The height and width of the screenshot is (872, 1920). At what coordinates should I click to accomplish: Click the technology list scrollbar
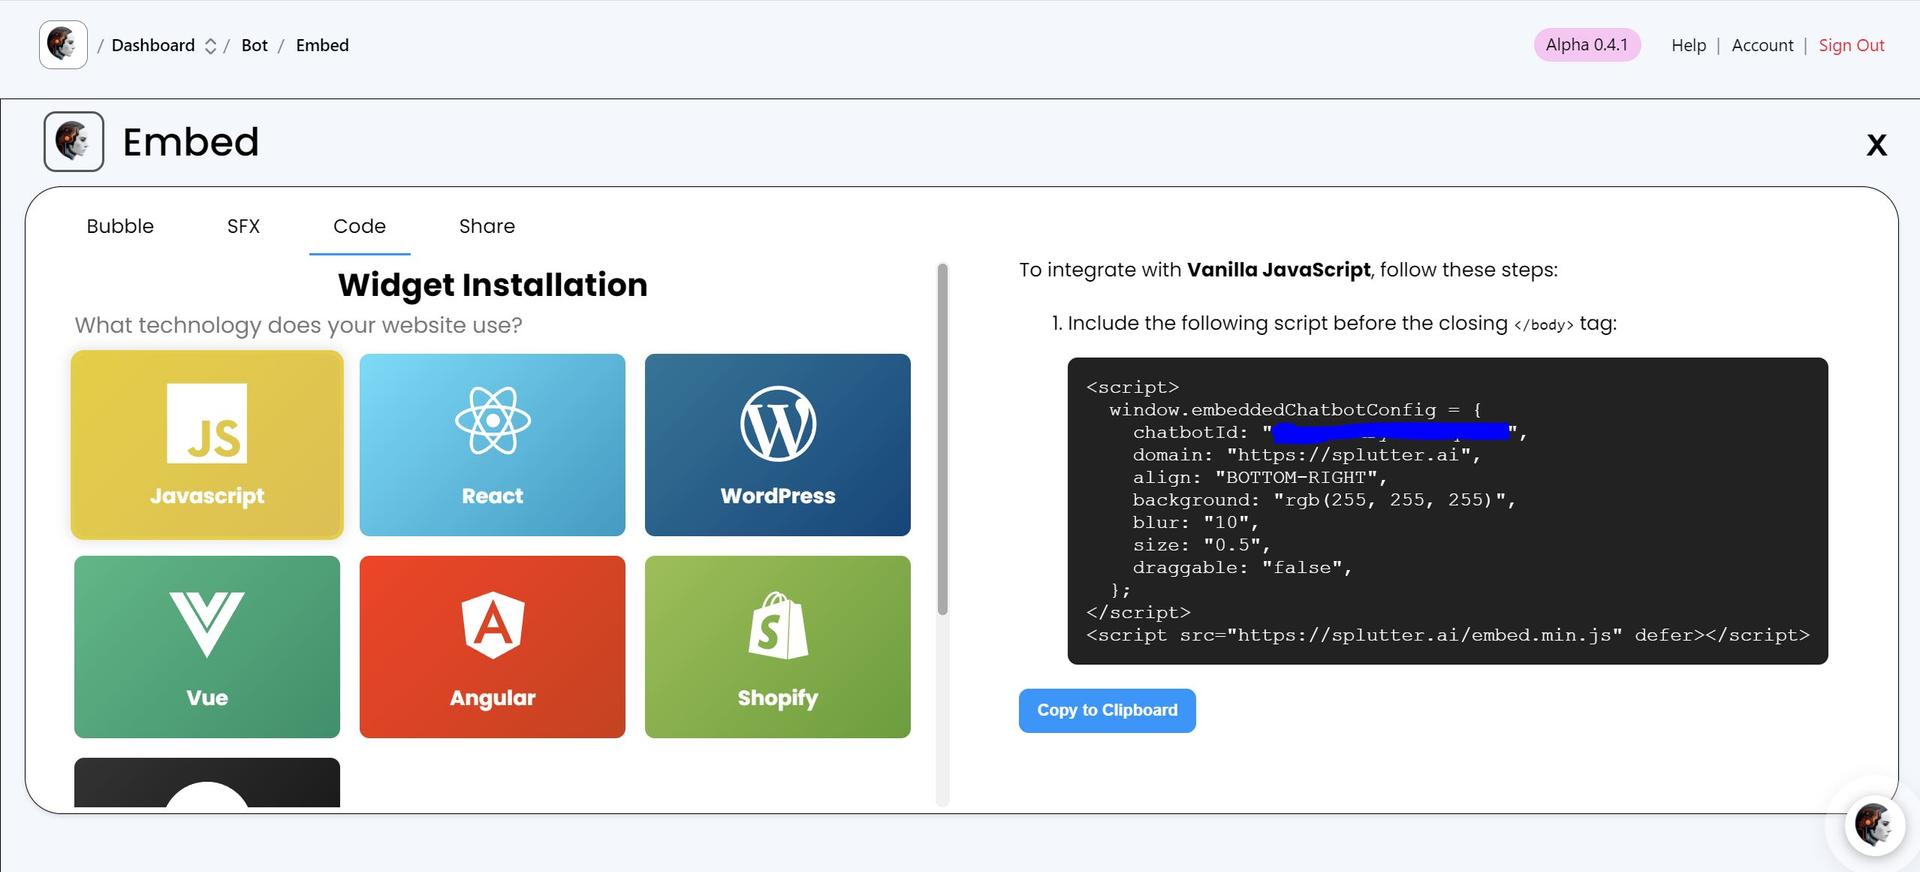(942, 440)
